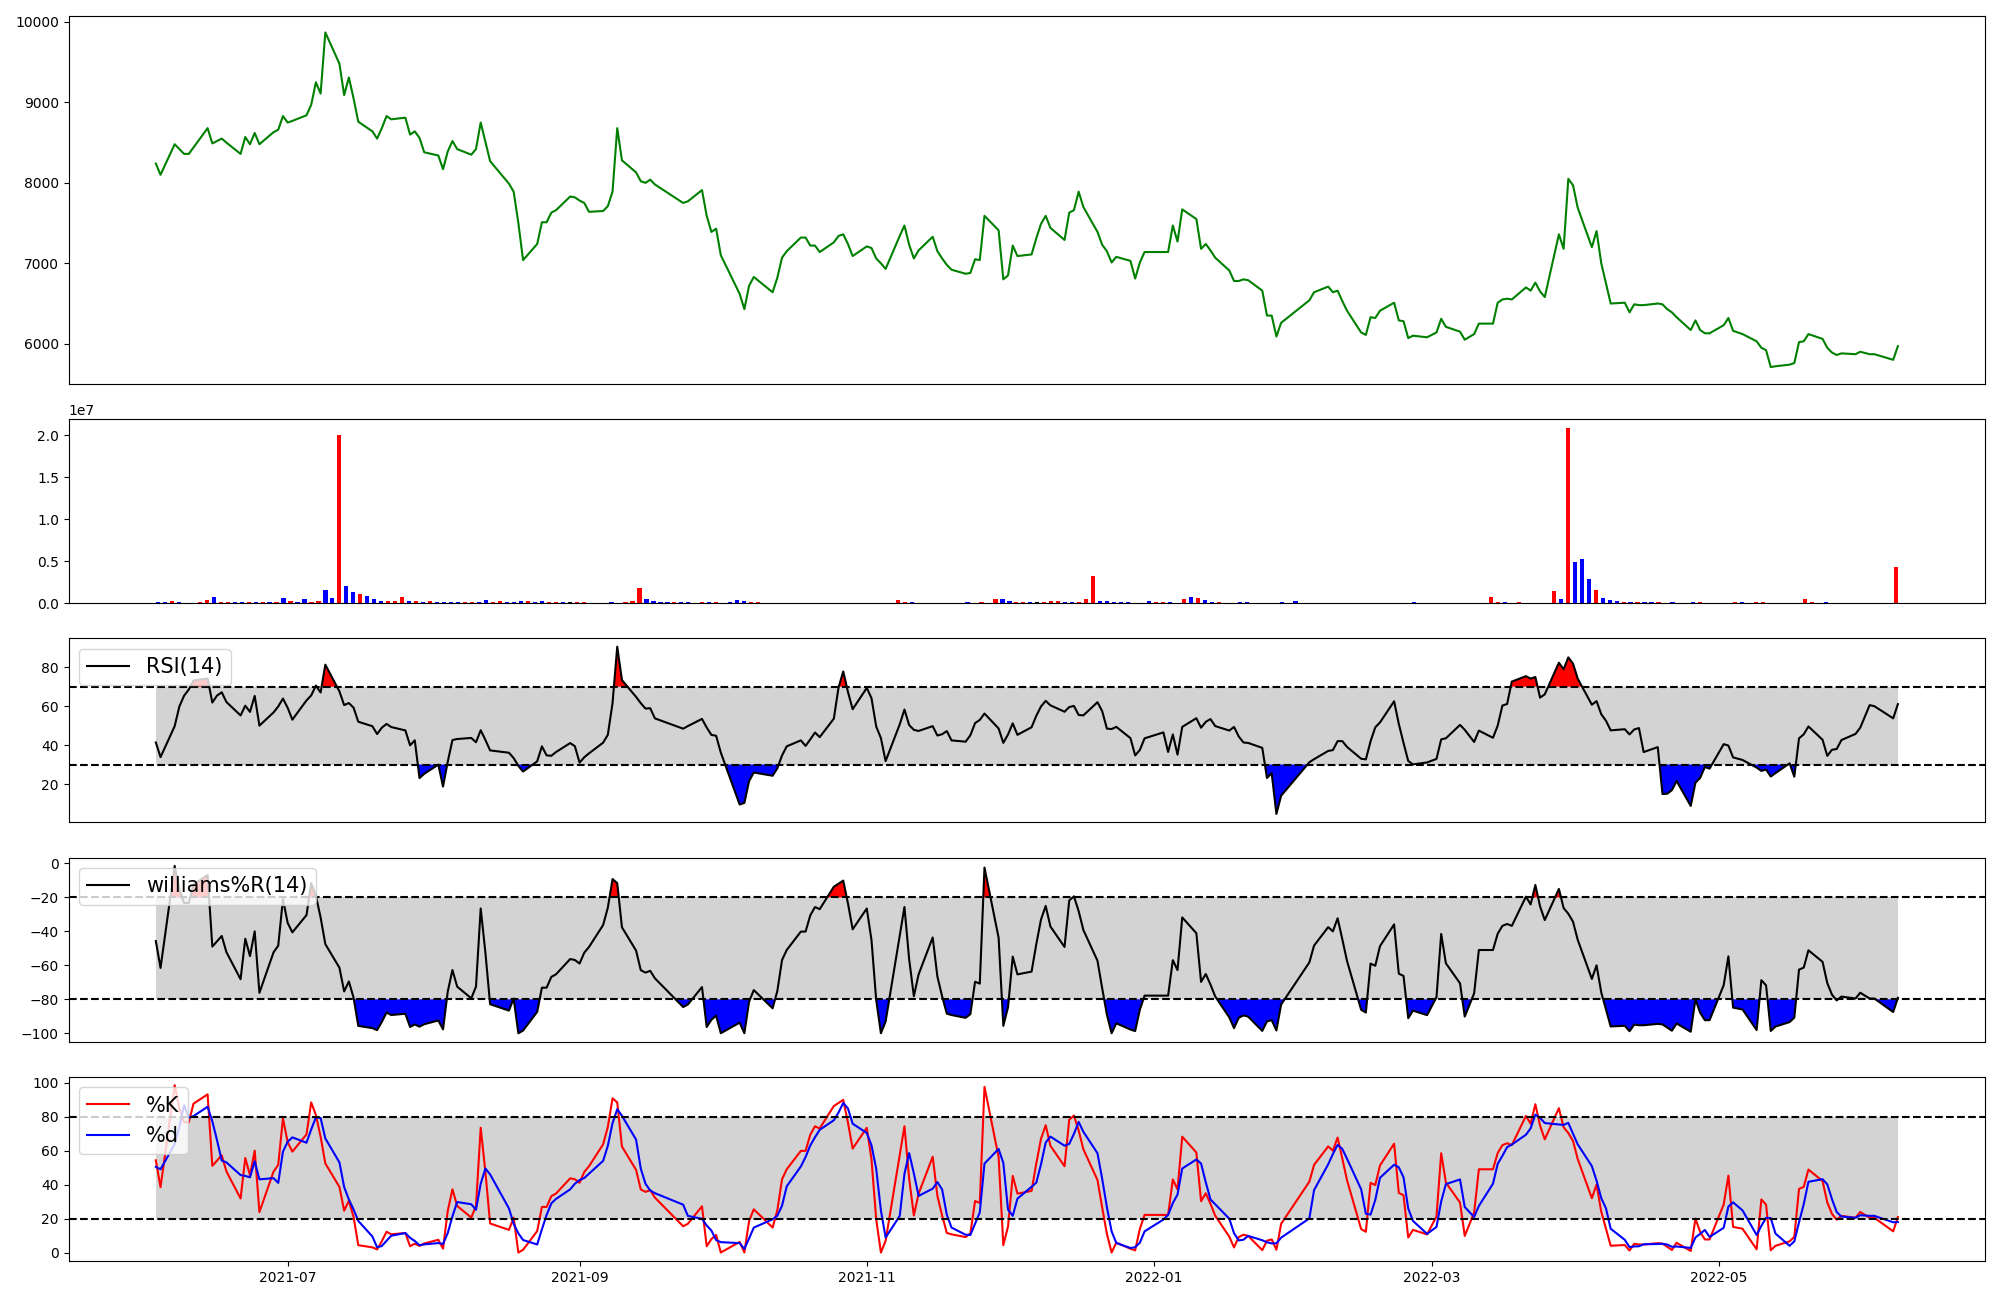Viewport: 2000px width, 1300px height.
Task: Click the blue %d legend line swatch
Action: point(108,1135)
